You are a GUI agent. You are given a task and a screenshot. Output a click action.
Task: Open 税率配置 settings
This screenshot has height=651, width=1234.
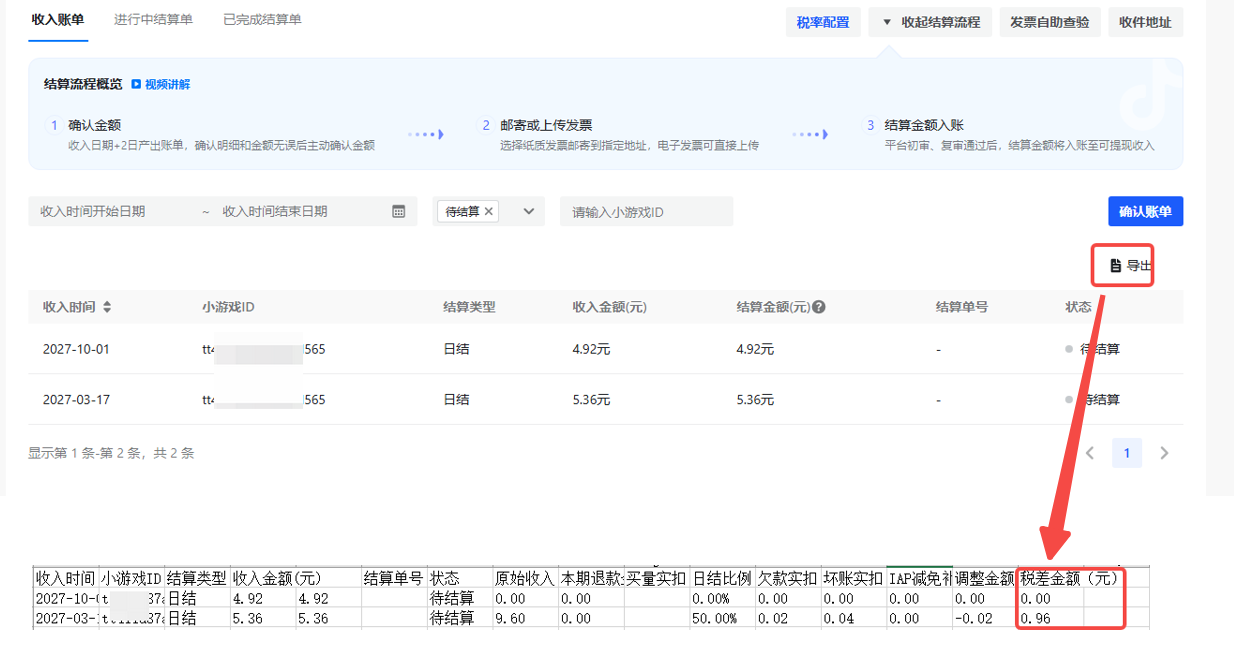[823, 22]
